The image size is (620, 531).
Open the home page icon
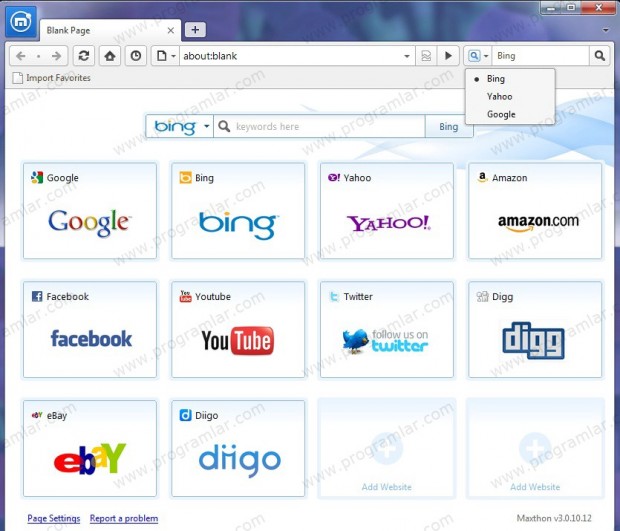coord(110,56)
